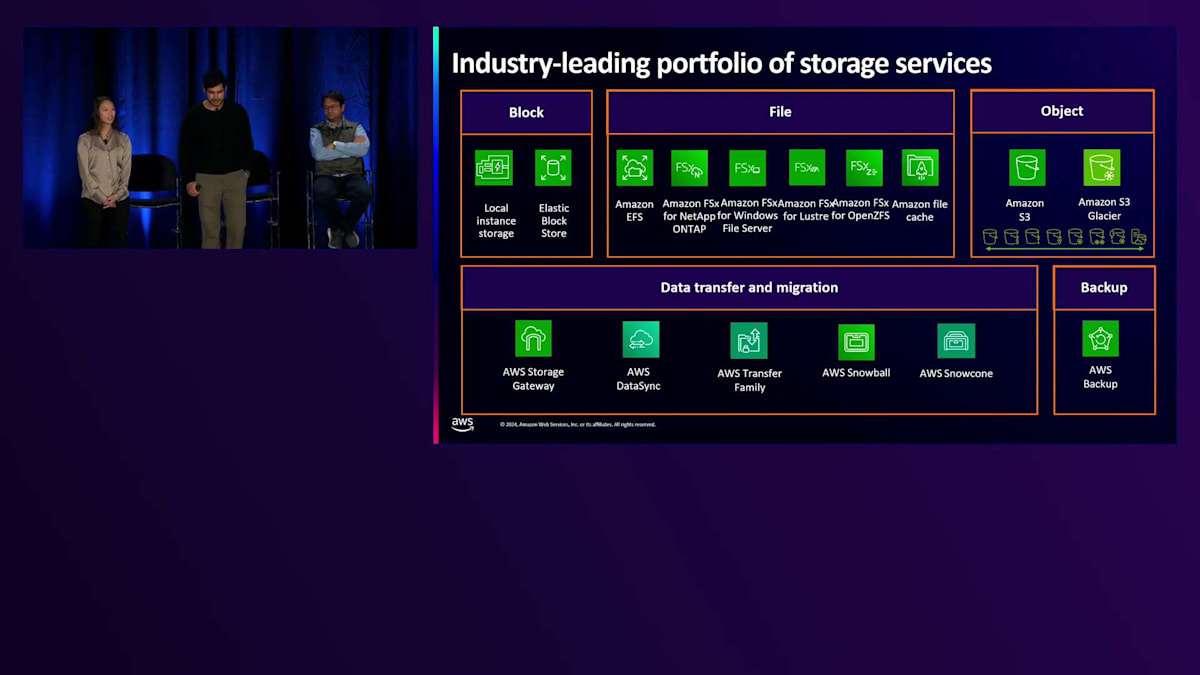1200x675 pixels.
Task: Open the AWS Backup icon
Action: point(1100,338)
